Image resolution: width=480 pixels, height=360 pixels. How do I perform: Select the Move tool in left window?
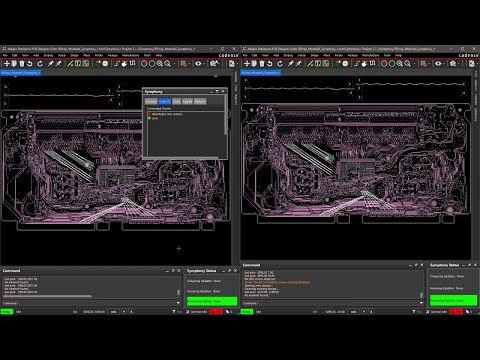6,63
